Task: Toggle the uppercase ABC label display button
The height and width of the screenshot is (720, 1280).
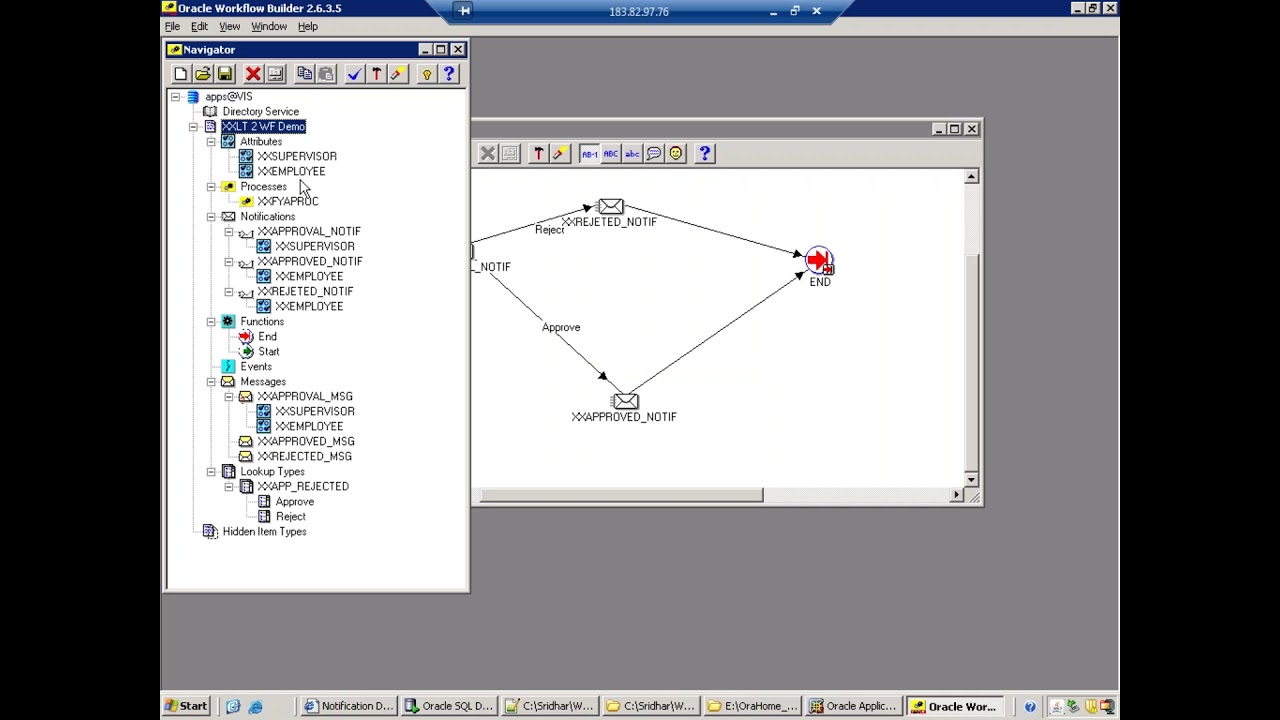Action: click(611, 154)
